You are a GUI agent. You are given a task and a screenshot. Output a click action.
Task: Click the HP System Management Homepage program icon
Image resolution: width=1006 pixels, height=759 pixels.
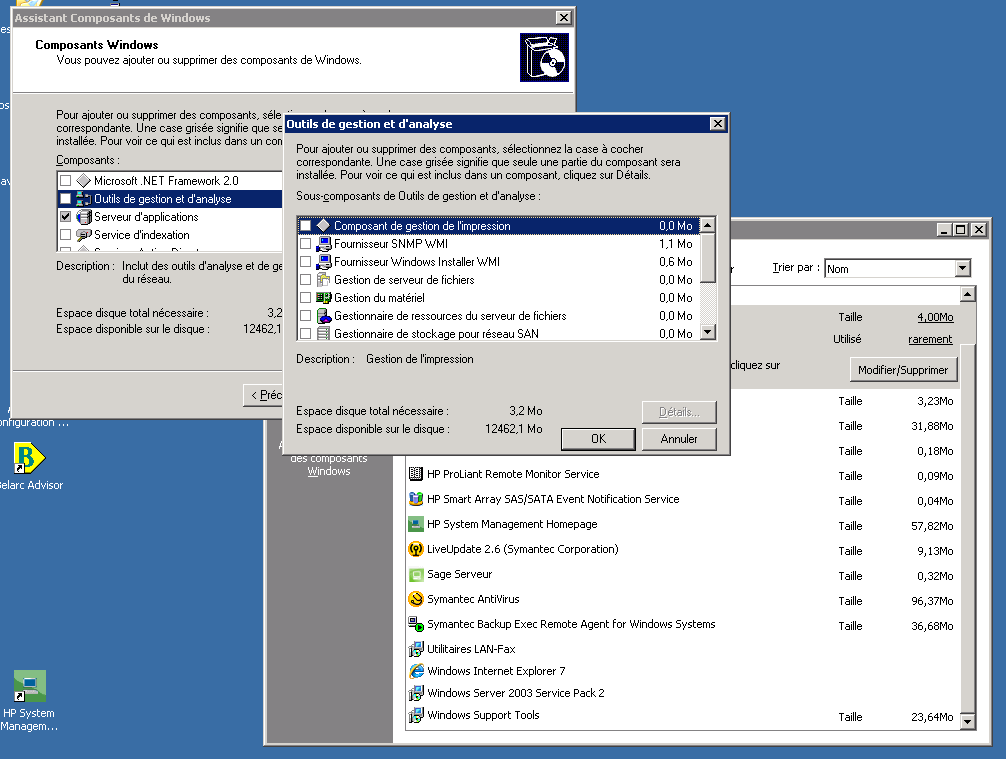(x=416, y=524)
